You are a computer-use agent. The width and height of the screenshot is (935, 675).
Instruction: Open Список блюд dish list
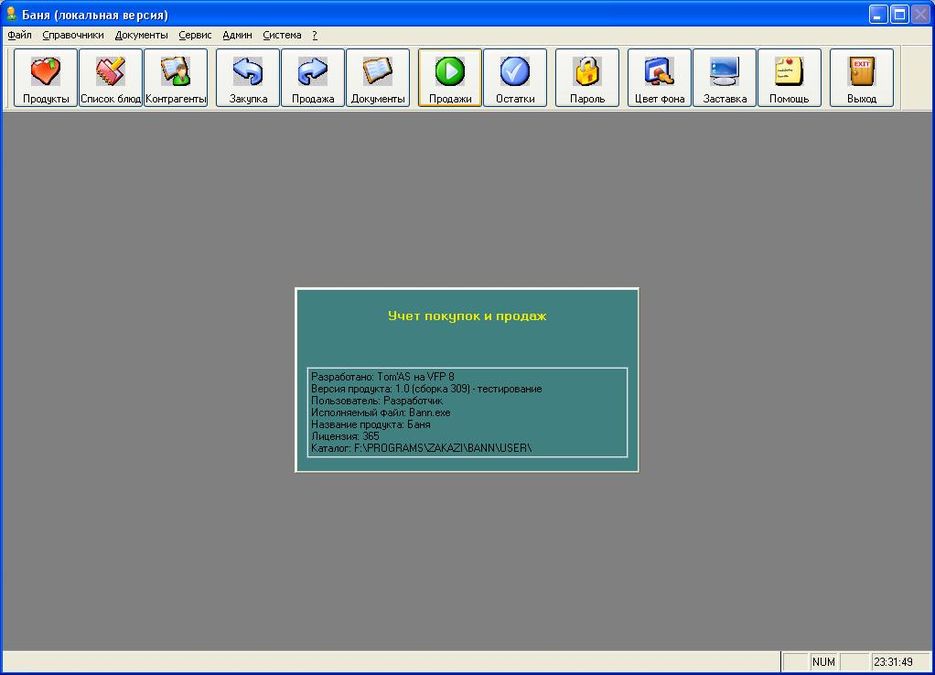coord(111,78)
